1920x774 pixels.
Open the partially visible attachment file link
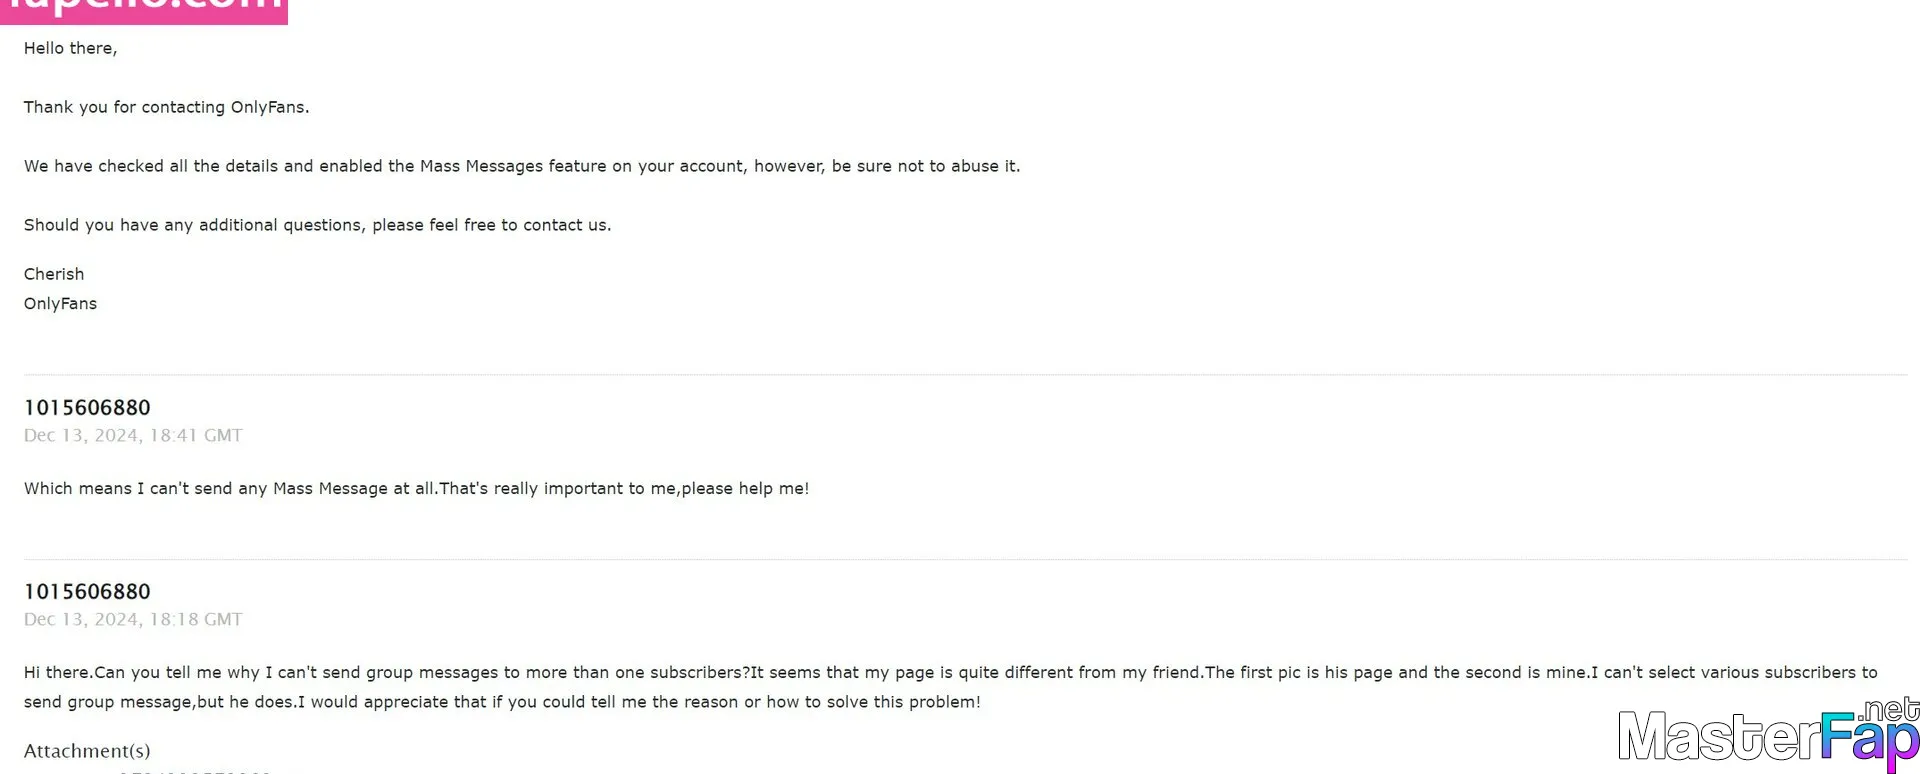coord(195,771)
